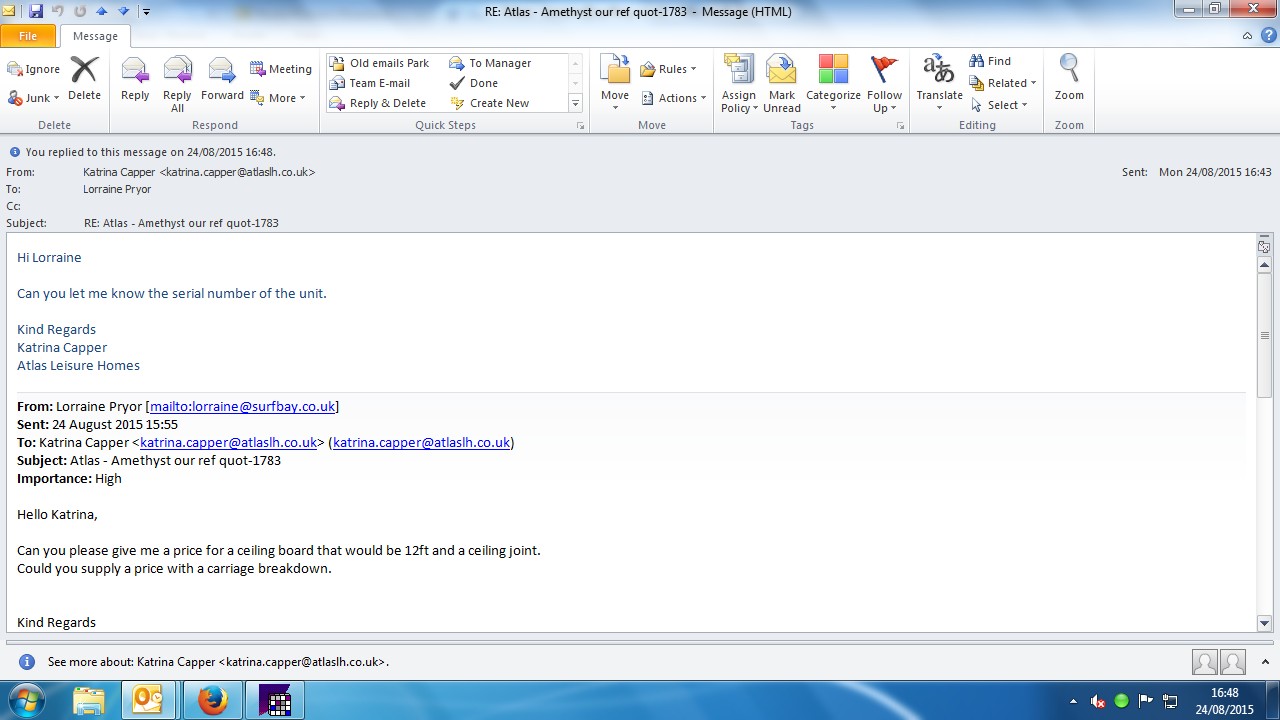This screenshot has width=1280, height=720.
Task: Show hidden system tray icons
Action: pyautogui.click(x=1074, y=701)
